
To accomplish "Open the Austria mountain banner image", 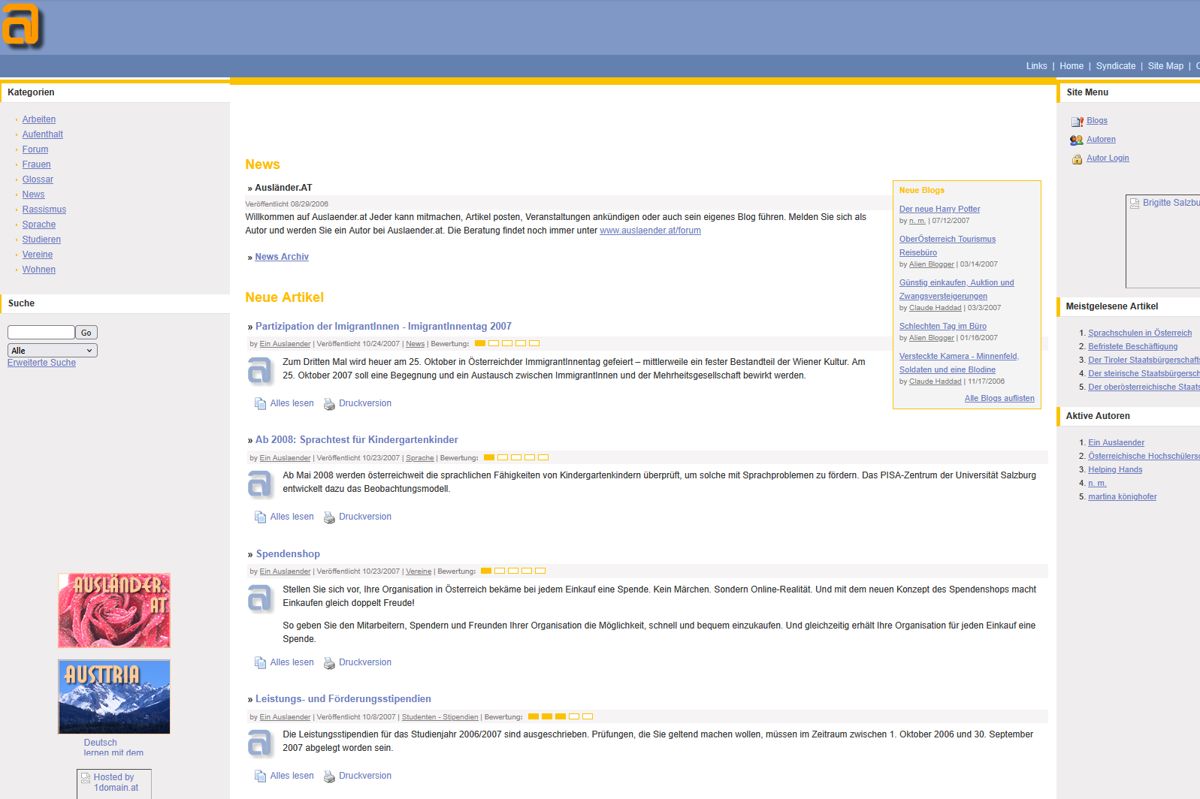I will (114, 696).
